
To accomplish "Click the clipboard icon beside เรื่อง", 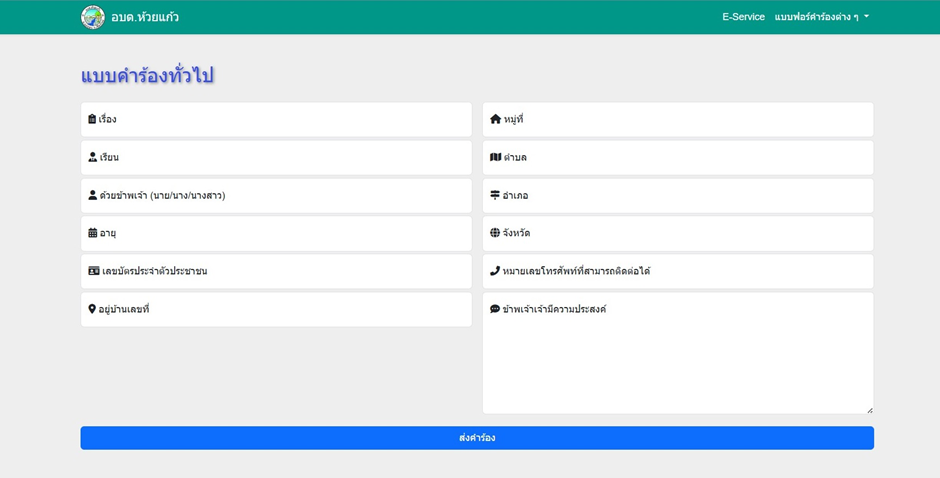I will point(92,119).
